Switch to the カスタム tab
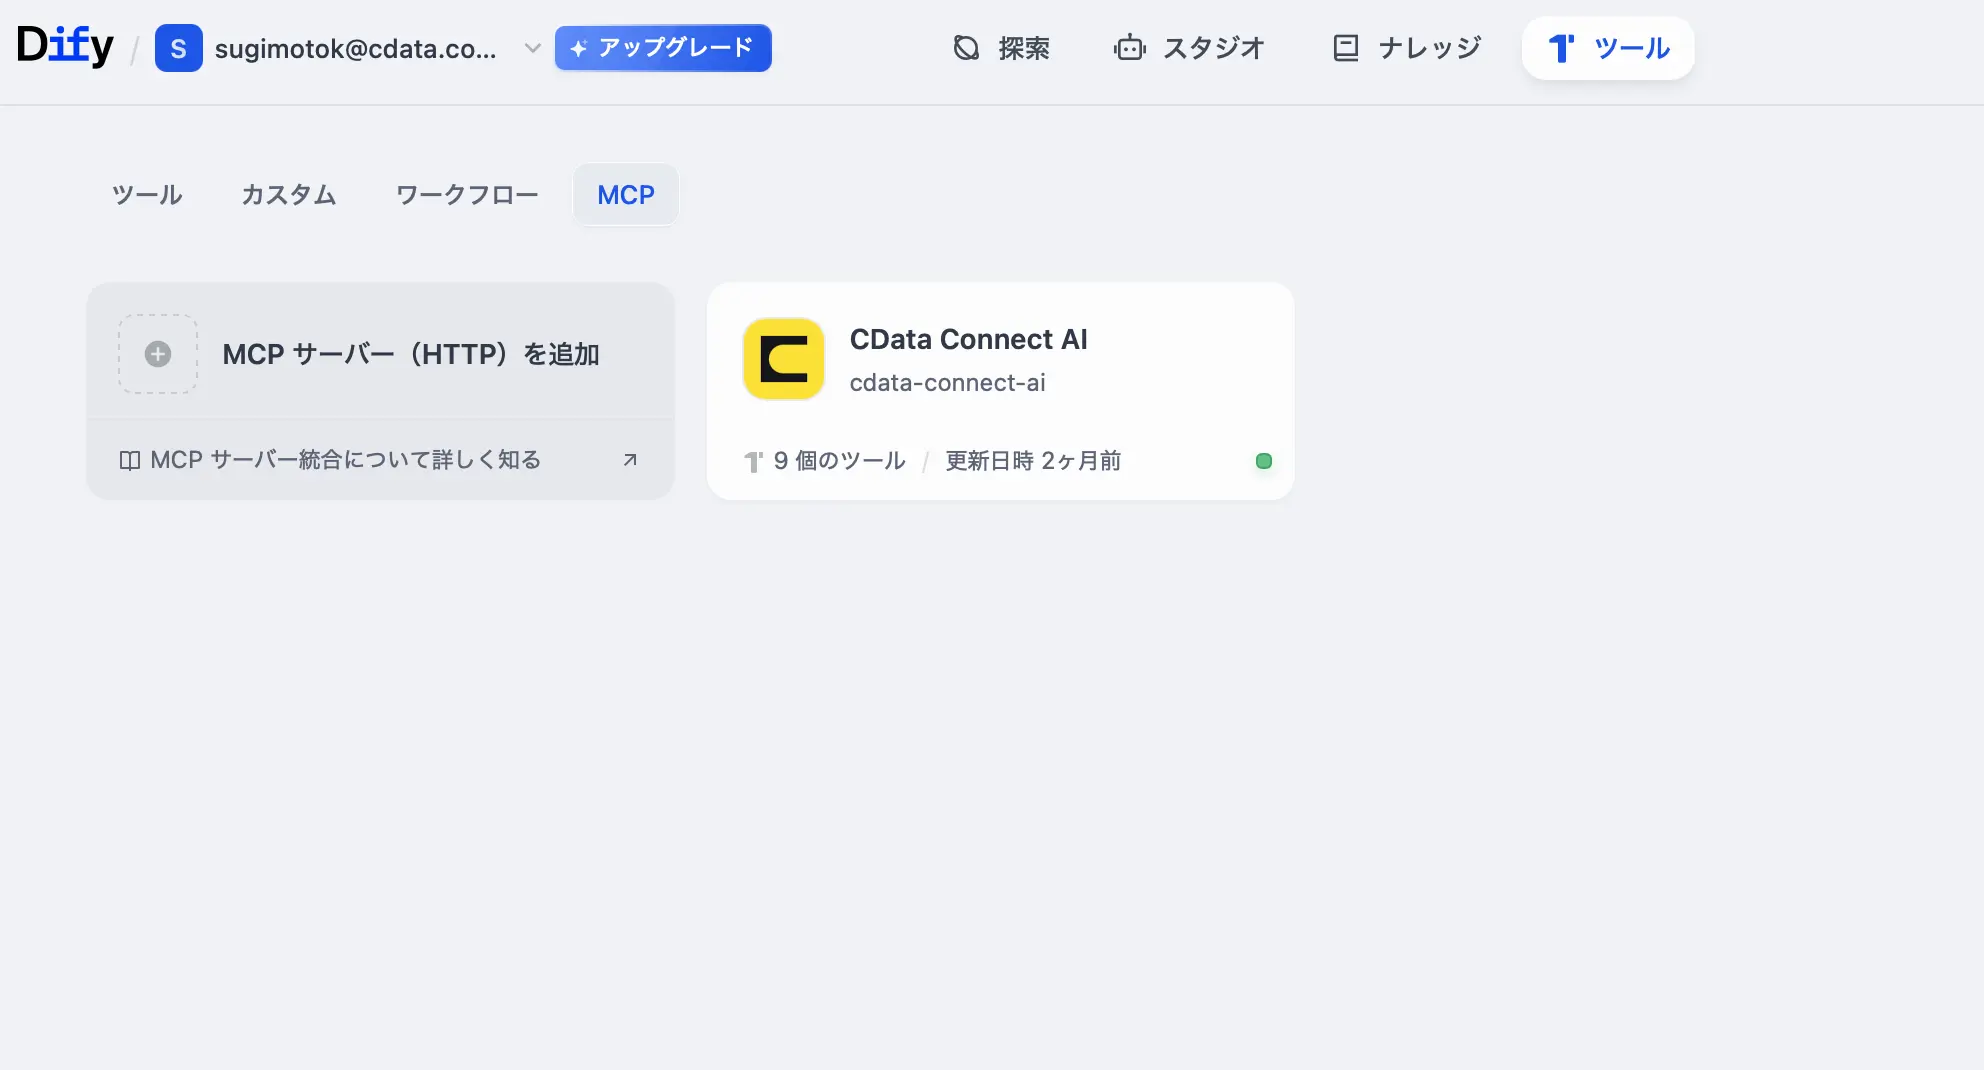This screenshot has width=1984, height=1070. coord(288,195)
